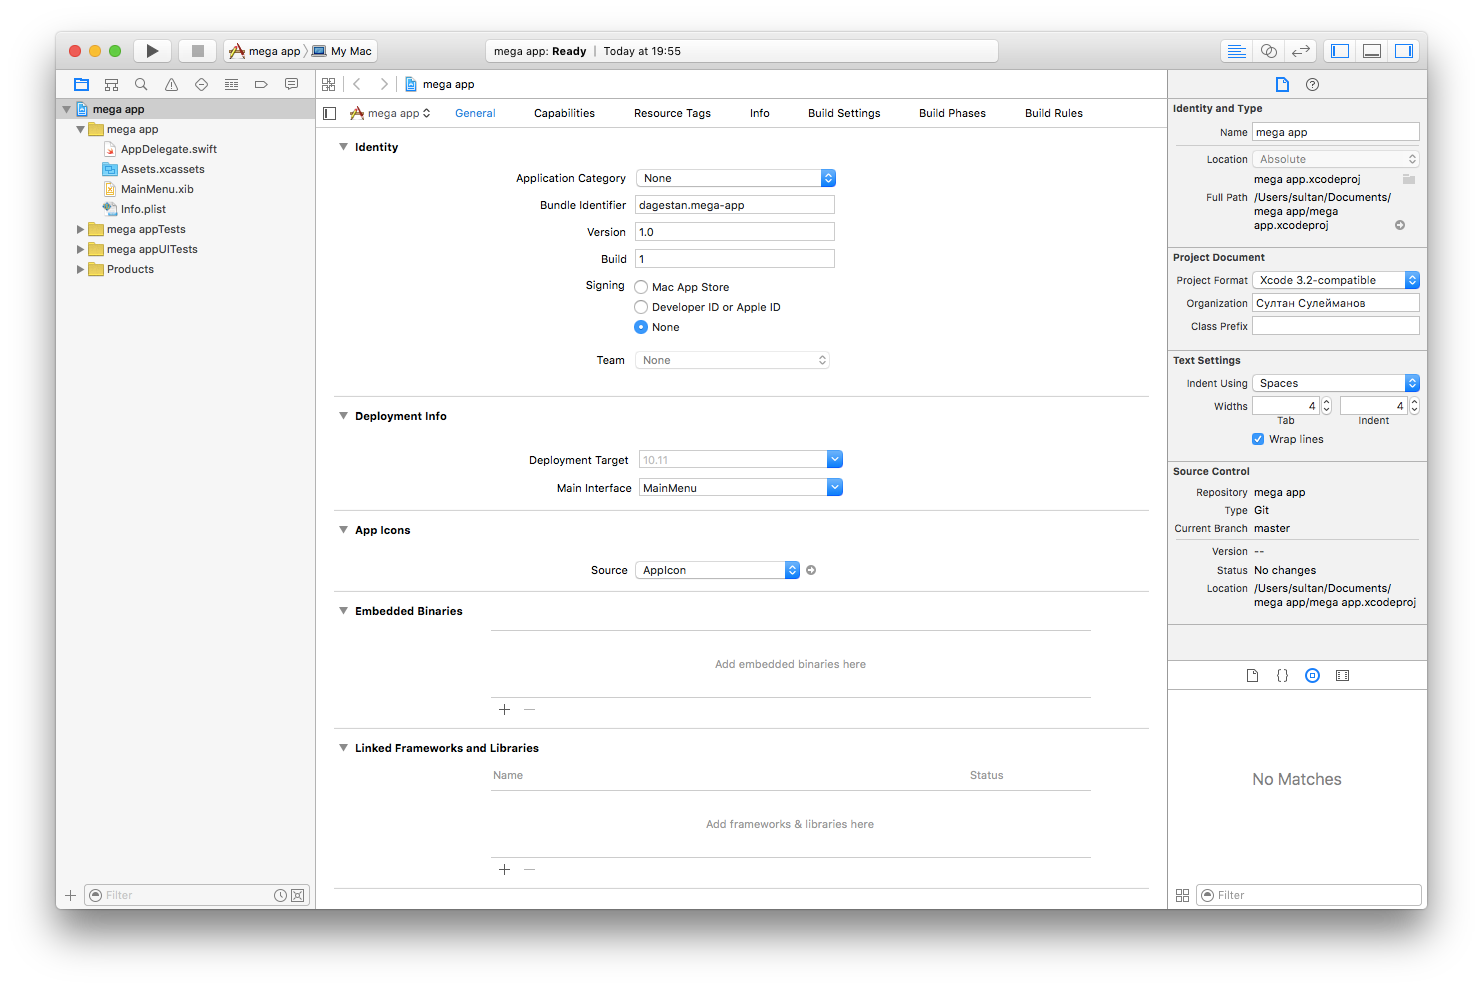Viewport: 1483px width, 989px height.
Task: Select None signing option
Action: (641, 327)
